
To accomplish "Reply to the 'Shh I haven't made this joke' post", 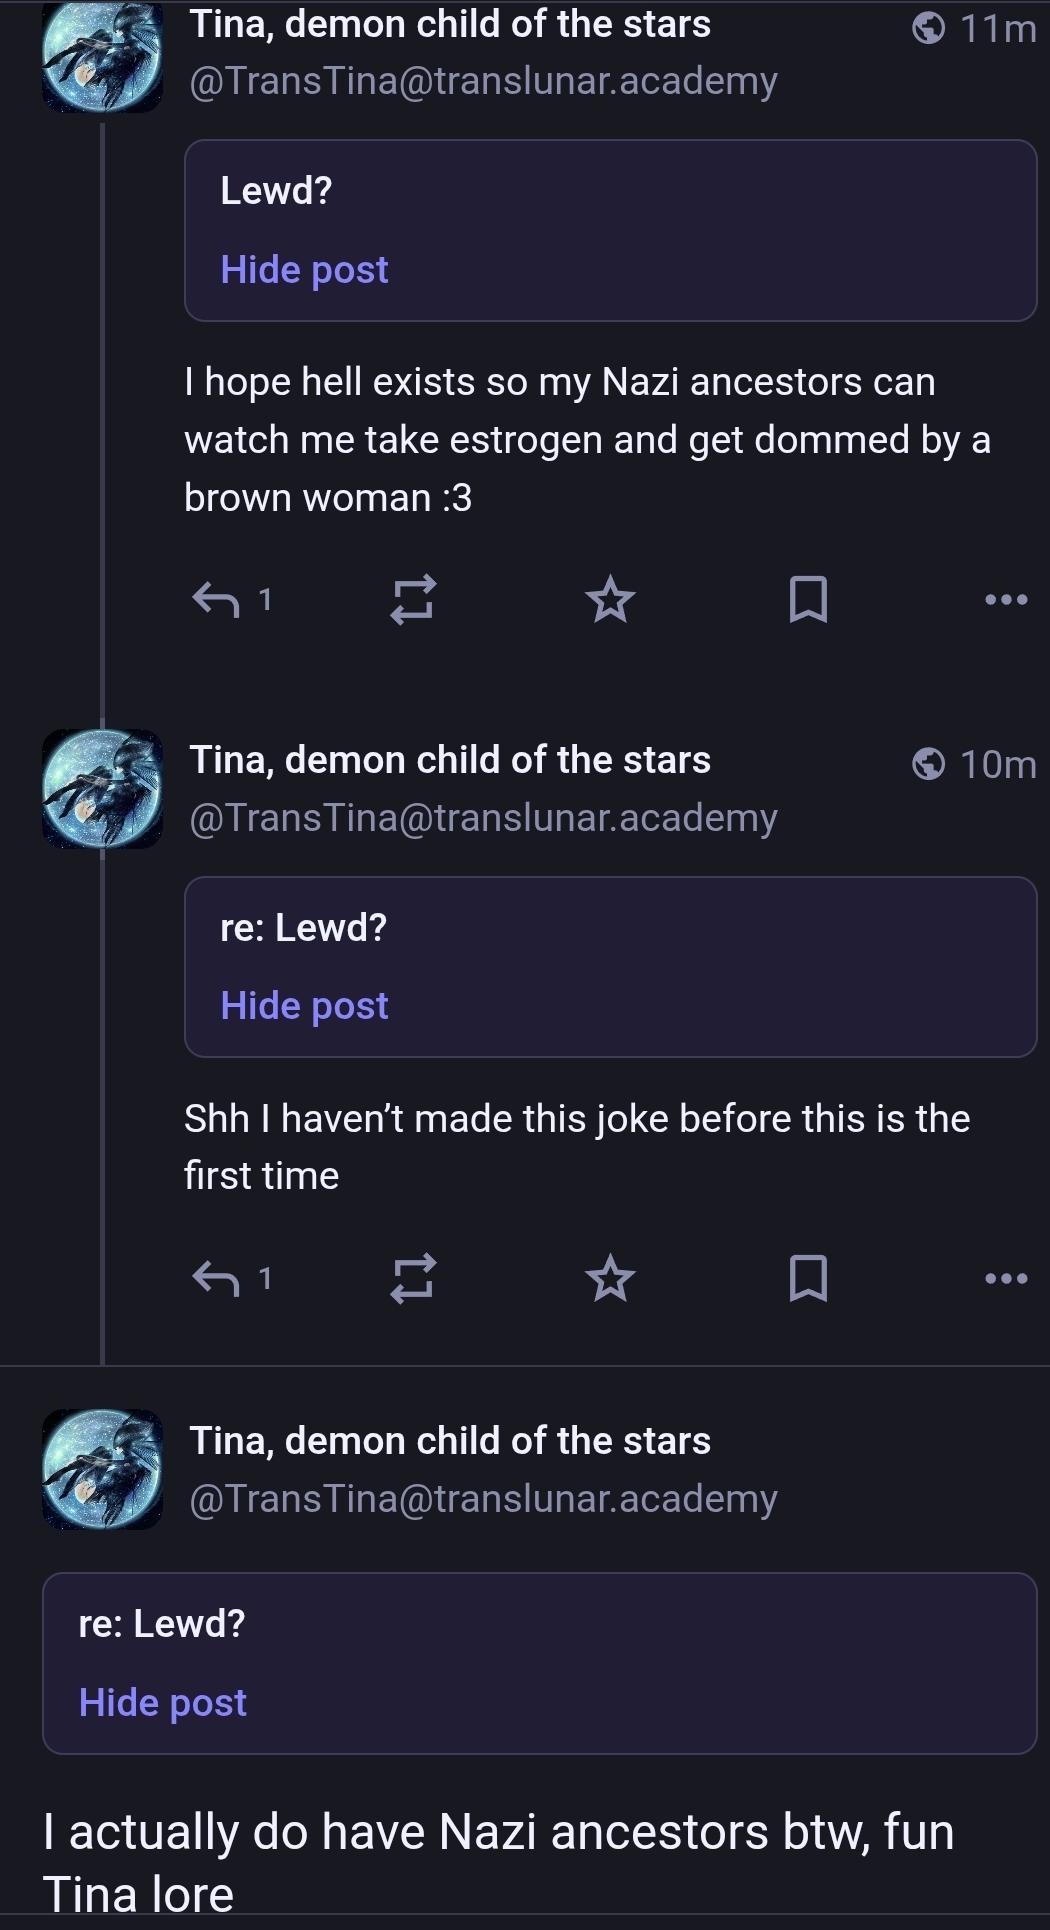I will coord(216,1278).
